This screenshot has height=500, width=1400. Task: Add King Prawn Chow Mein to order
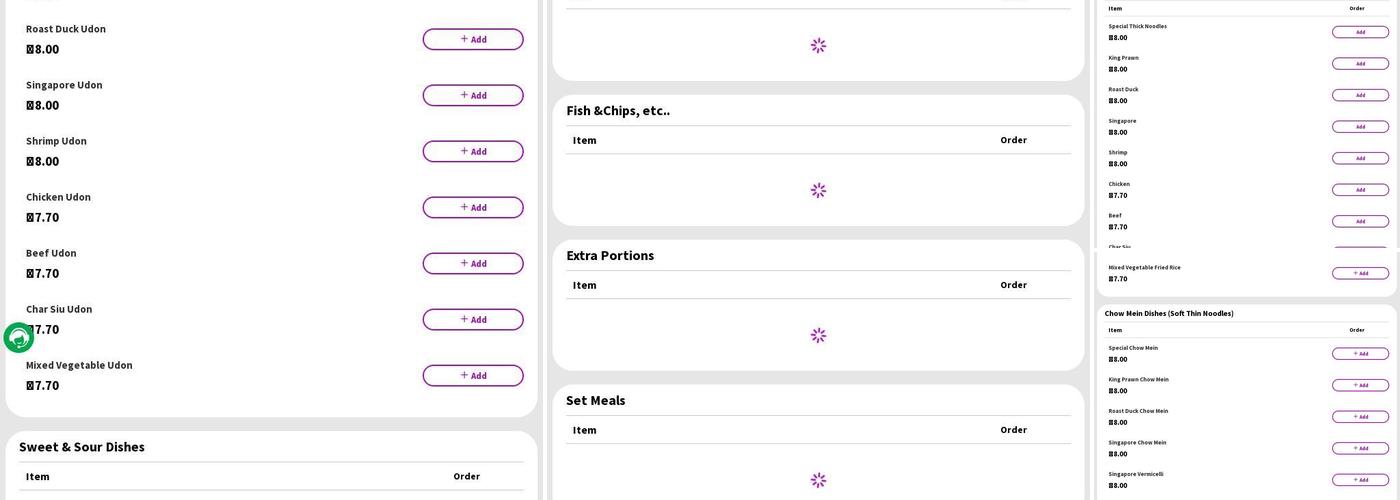point(1360,385)
